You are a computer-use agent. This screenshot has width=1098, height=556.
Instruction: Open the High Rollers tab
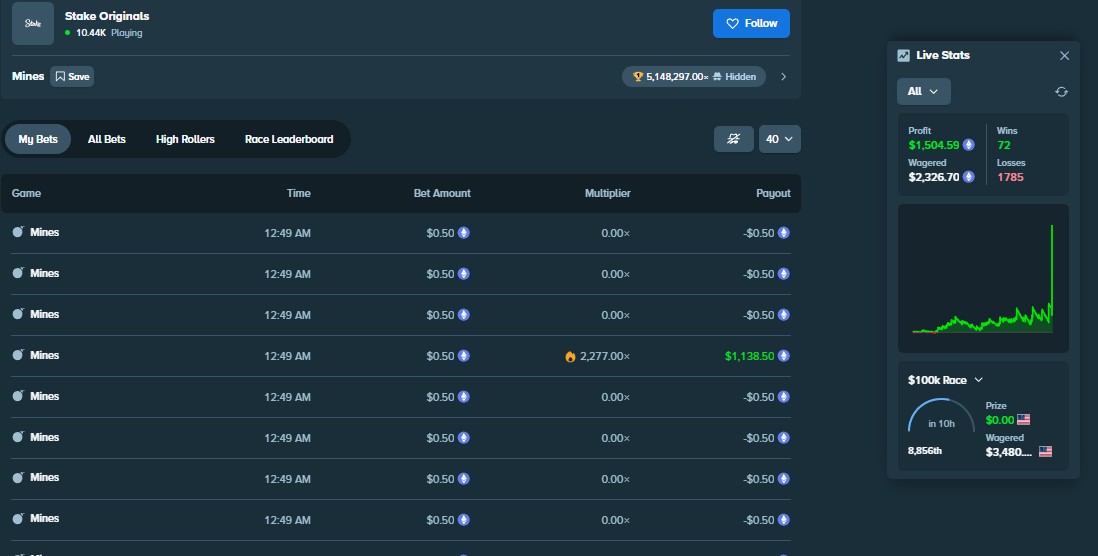(185, 139)
